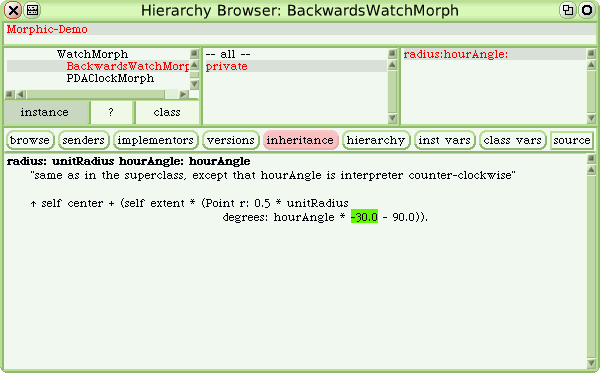The height and width of the screenshot is (373, 600).
Task: Click the senders button
Action: tap(83, 140)
